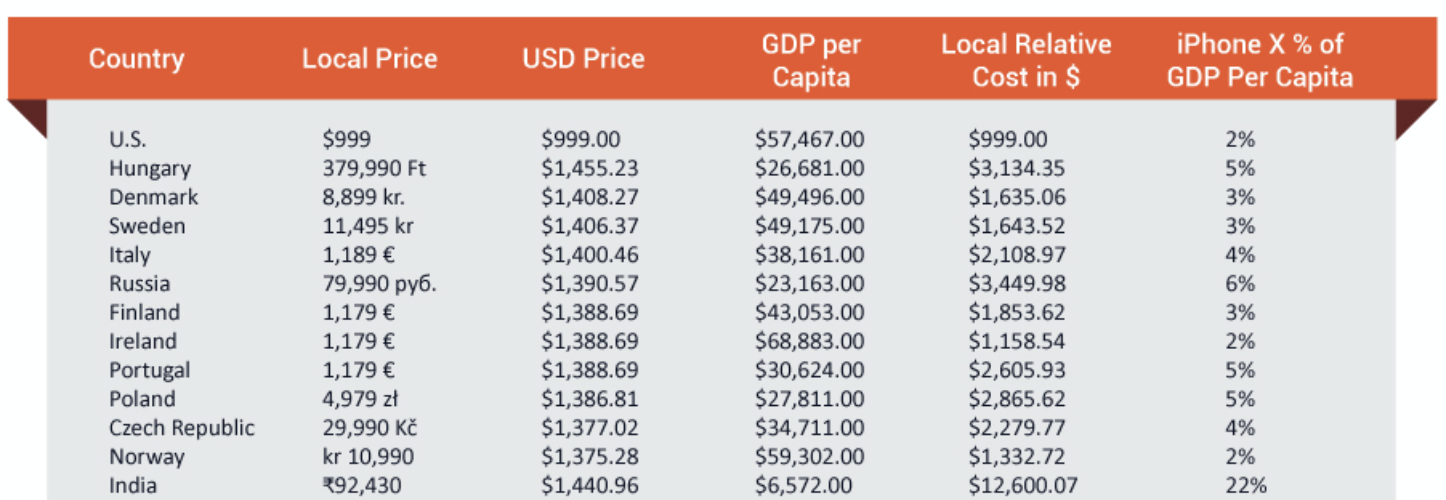Select the Denmark country row label
The image size is (1446, 500).
coord(154,197)
